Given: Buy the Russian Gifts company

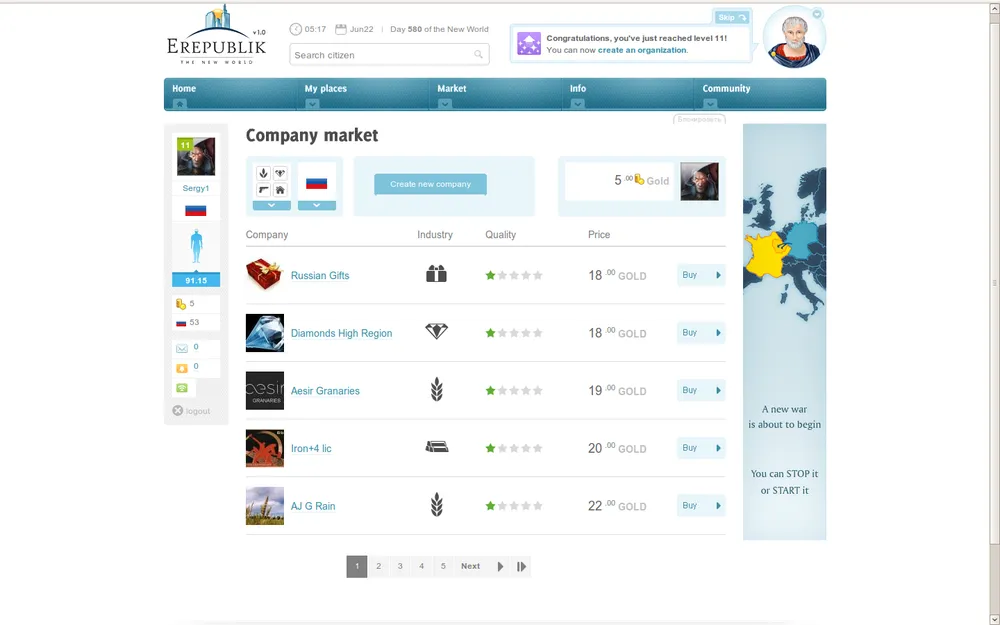Looking at the screenshot, I should point(701,276).
